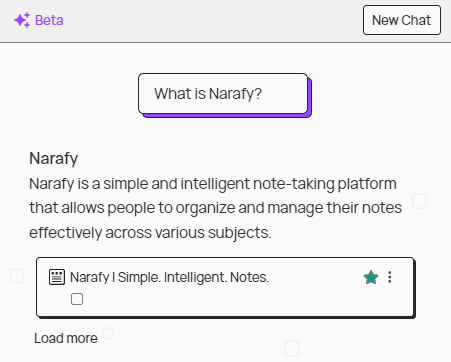
Task: Tick faint checkbox left of note card
Action: 17,276
